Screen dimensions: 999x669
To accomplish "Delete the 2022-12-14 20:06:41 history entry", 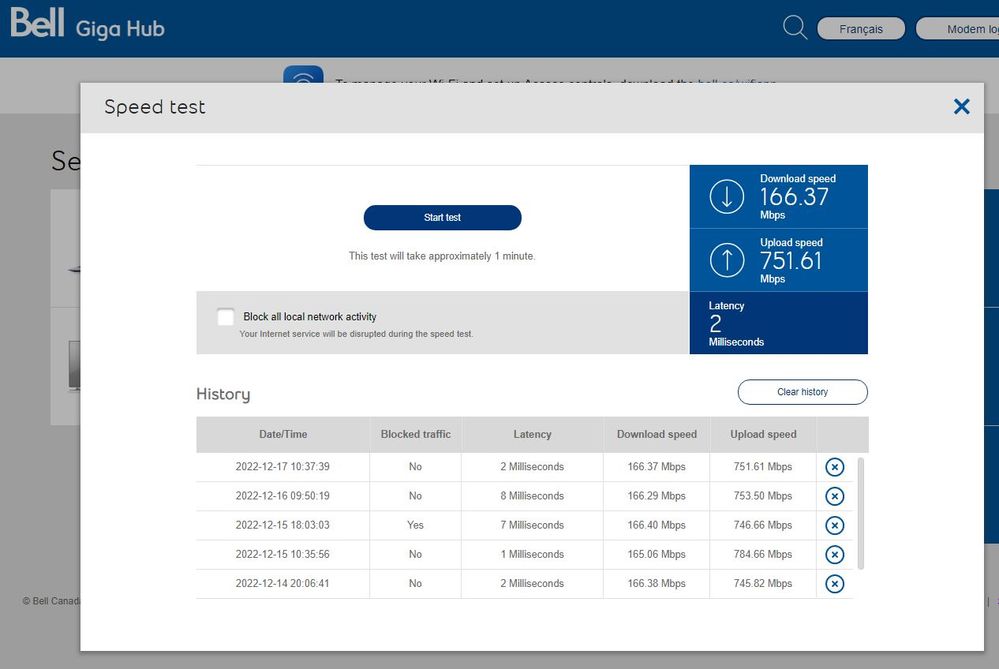I will [834, 583].
